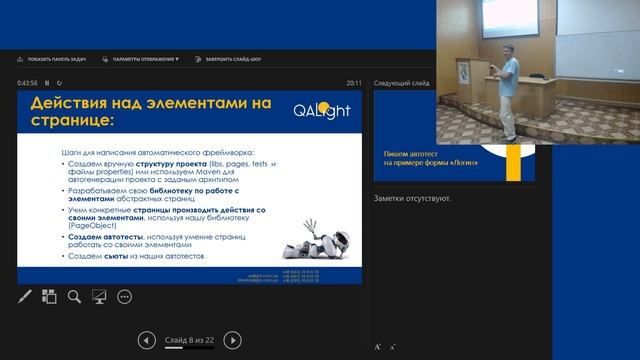The height and width of the screenshot is (360, 640).
Task: Click the current slide preview
Action: [x=189, y=187]
